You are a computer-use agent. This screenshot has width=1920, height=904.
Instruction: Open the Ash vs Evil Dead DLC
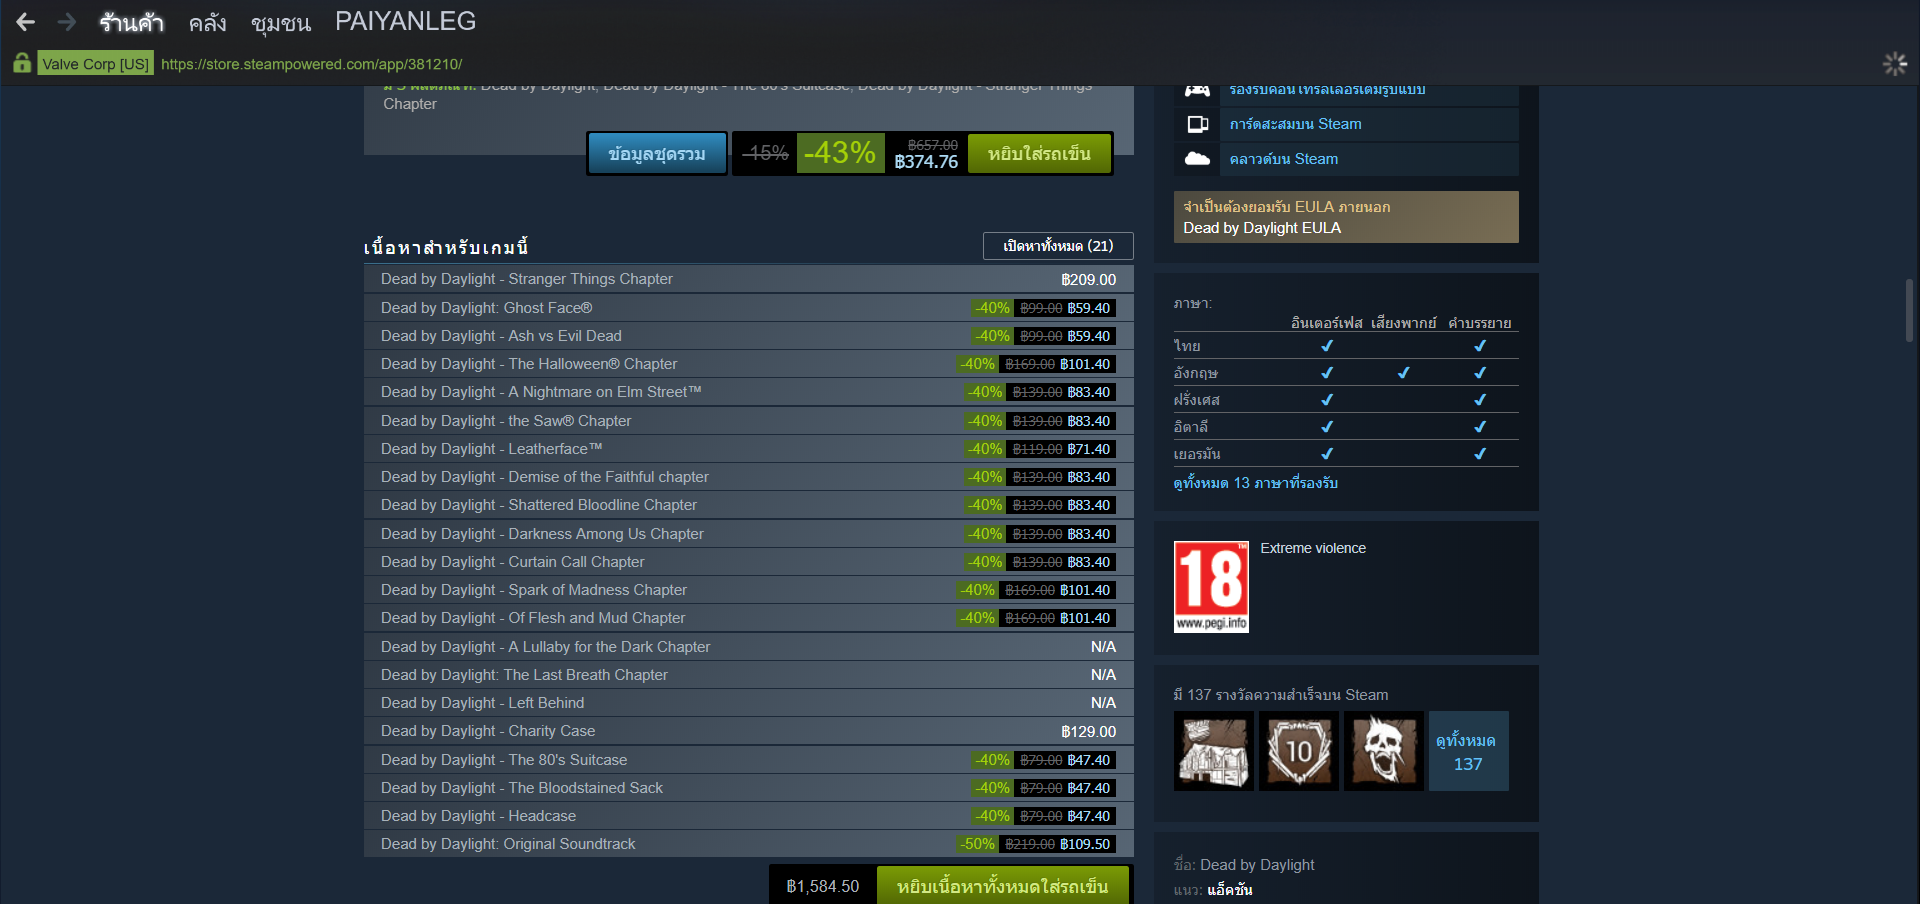[749, 336]
